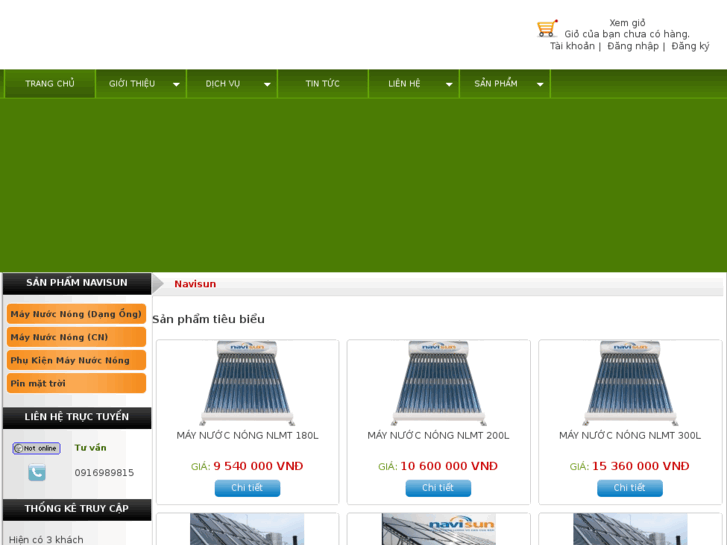Expand the DỊCH VỤ dropdown arrow

pyautogui.click(x=267, y=84)
